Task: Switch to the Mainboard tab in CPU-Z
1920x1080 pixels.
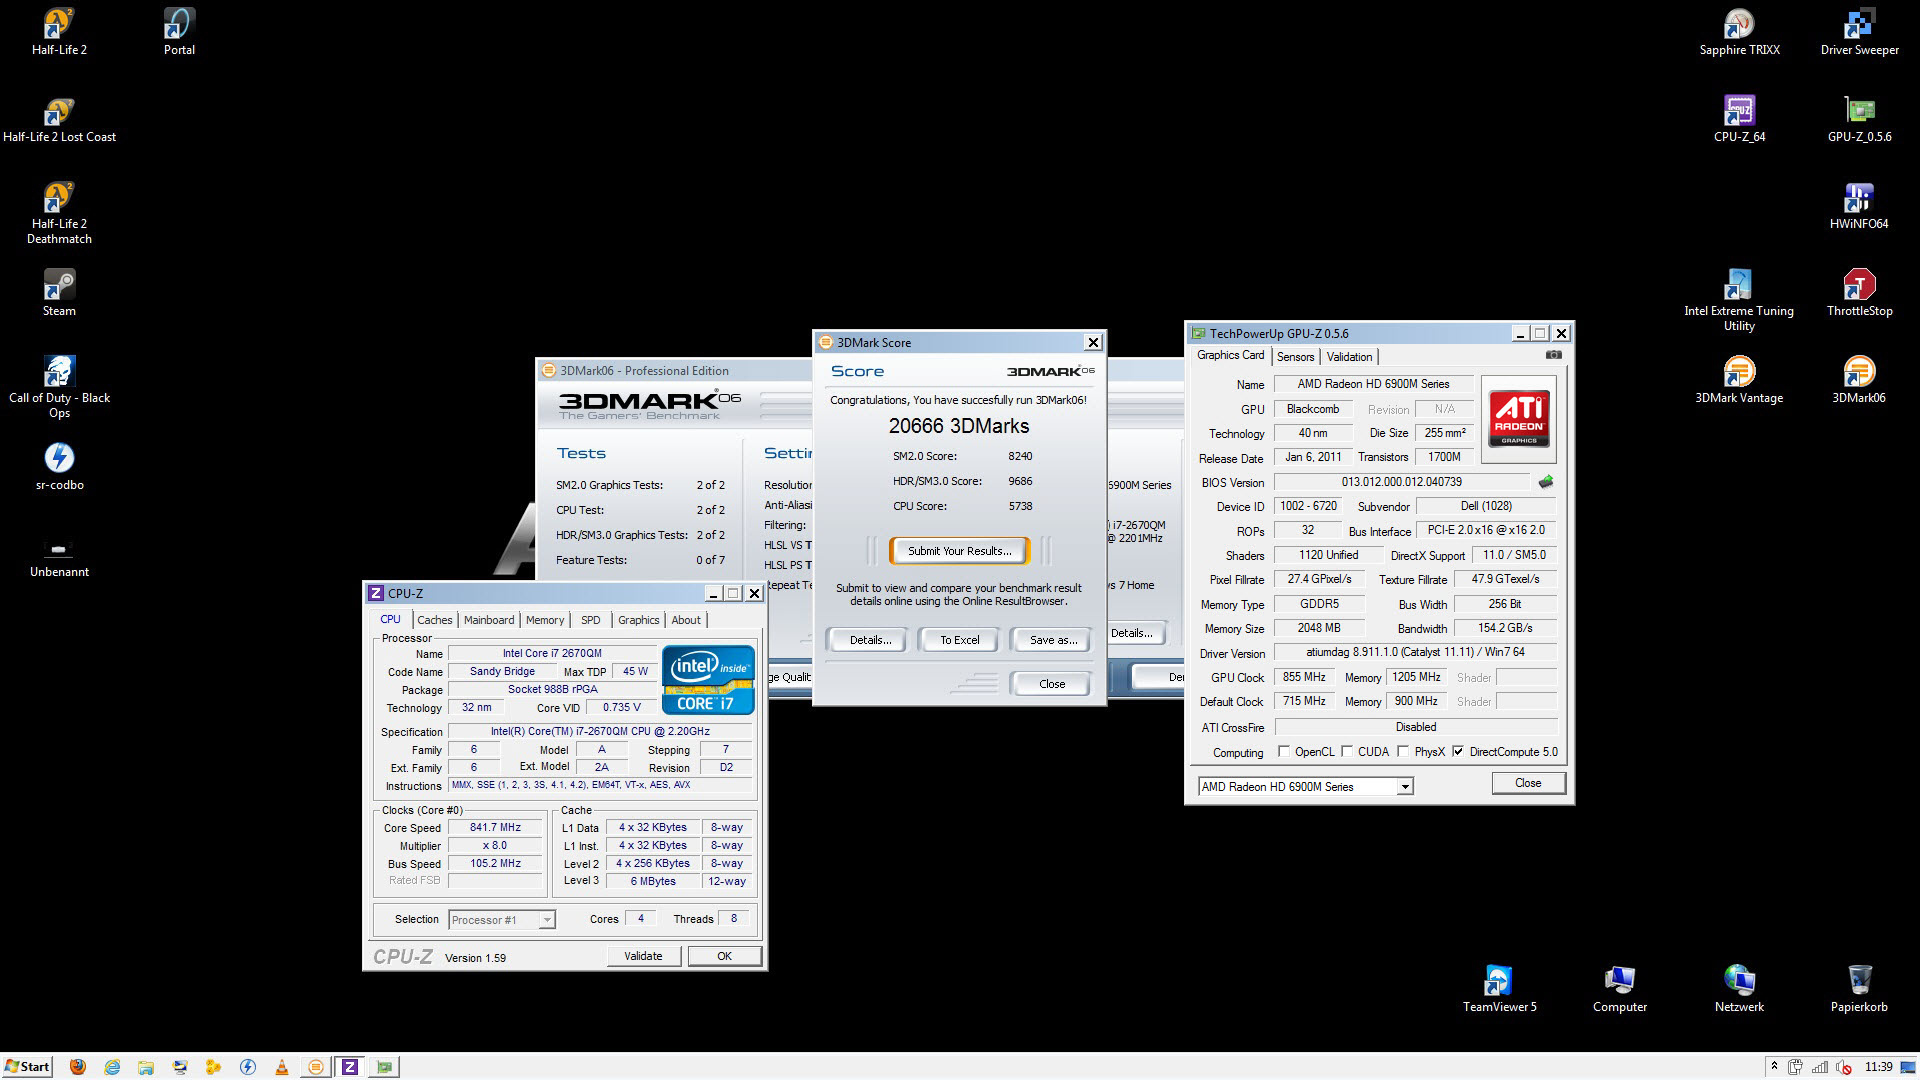Action: click(489, 620)
